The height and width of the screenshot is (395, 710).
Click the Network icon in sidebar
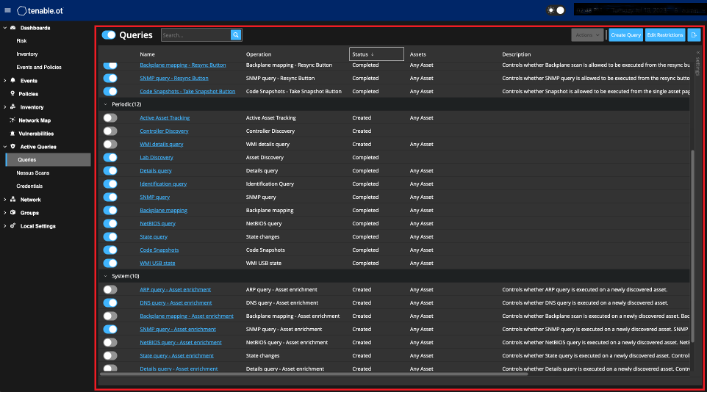point(13,199)
